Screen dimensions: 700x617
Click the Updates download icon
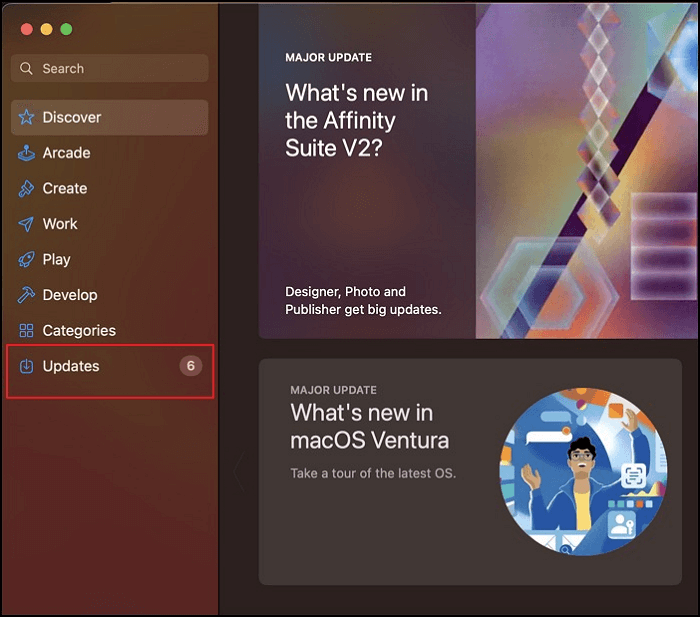26,366
